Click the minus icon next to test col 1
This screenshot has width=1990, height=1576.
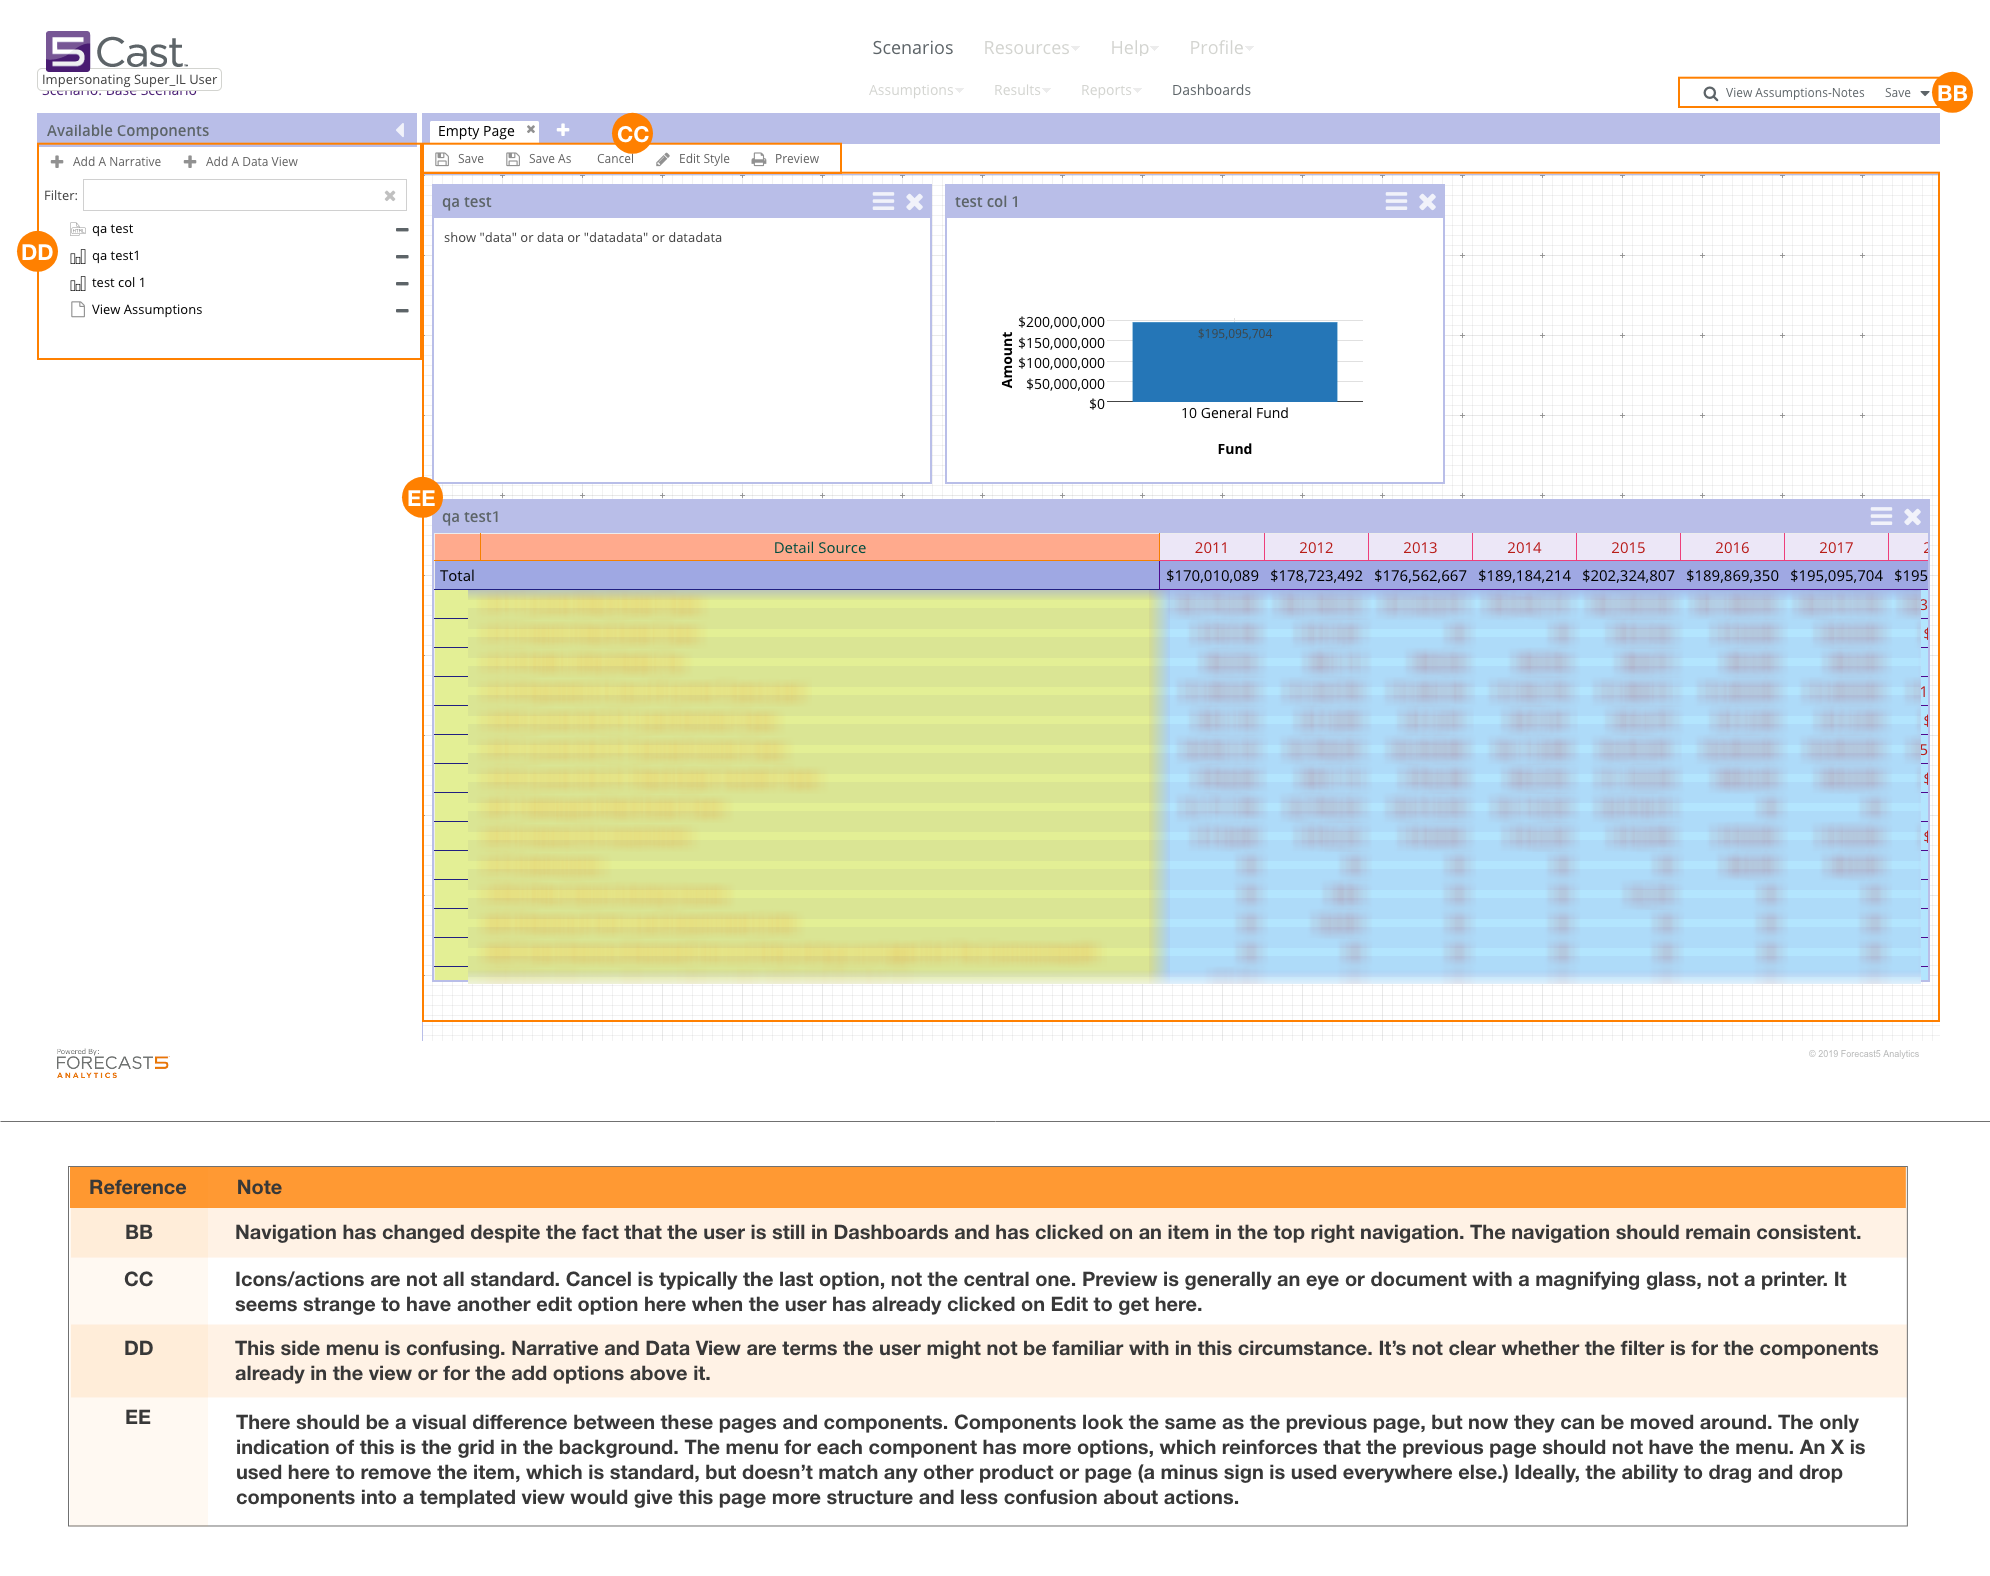[402, 283]
